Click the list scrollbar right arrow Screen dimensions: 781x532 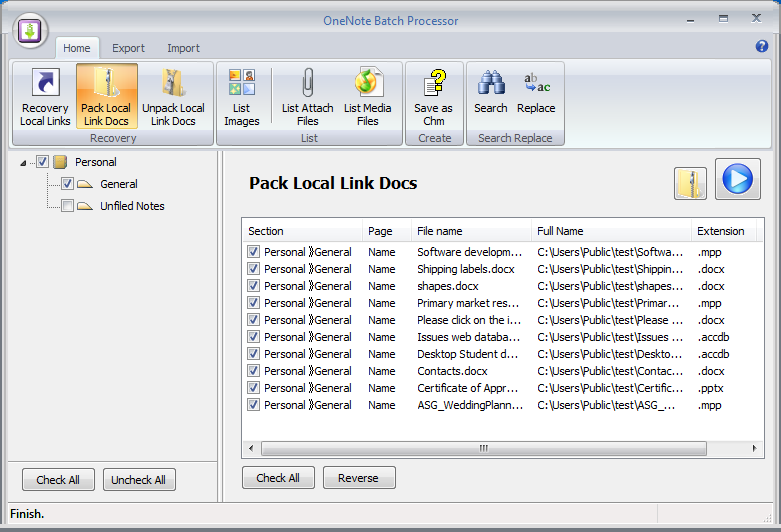click(x=755, y=448)
